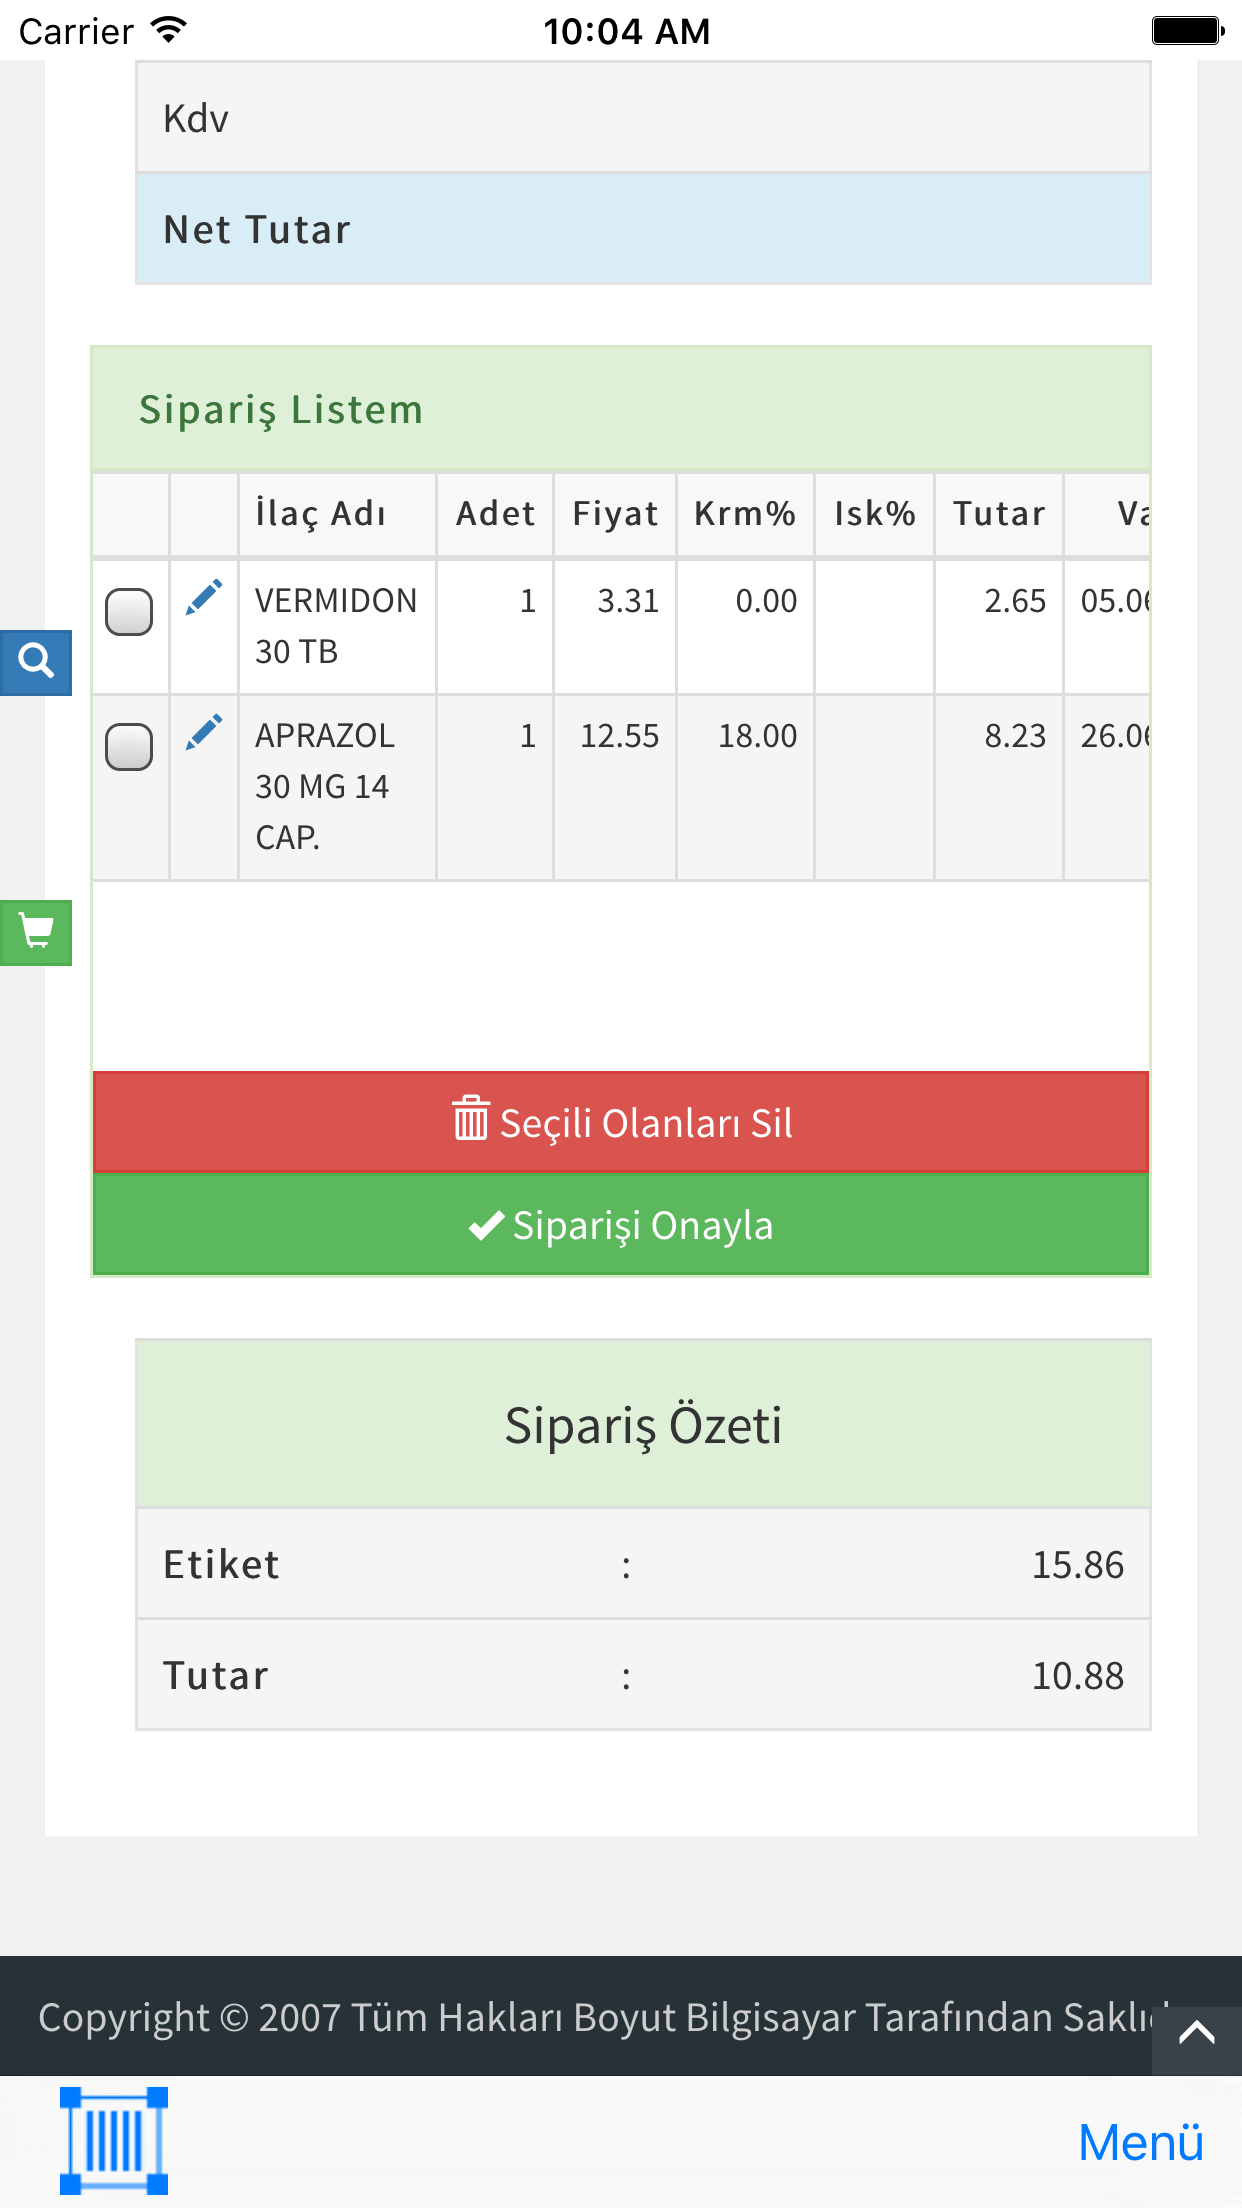Tap the Sipariş Özeti panel heading
Screen dimensions: 1242x2208
tap(643, 1424)
